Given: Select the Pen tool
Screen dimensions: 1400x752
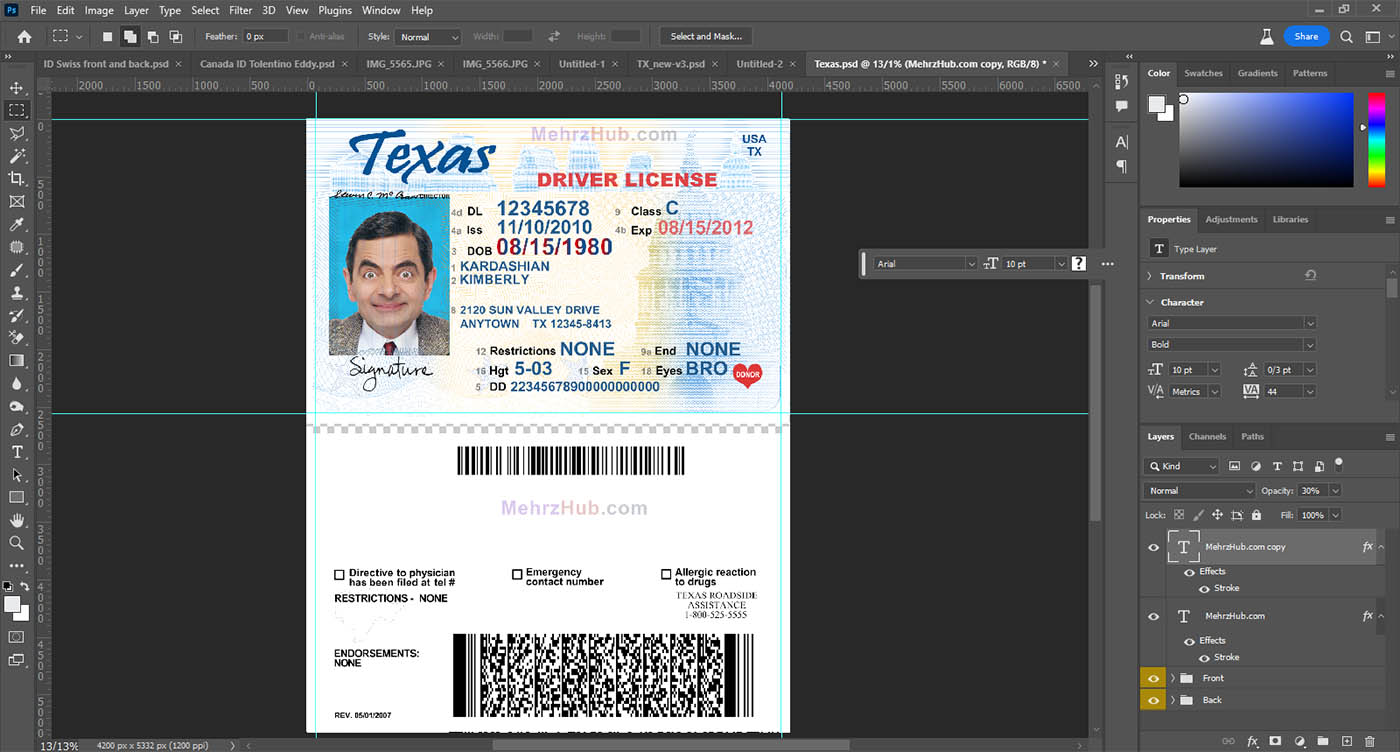Looking at the screenshot, I should coord(17,429).
